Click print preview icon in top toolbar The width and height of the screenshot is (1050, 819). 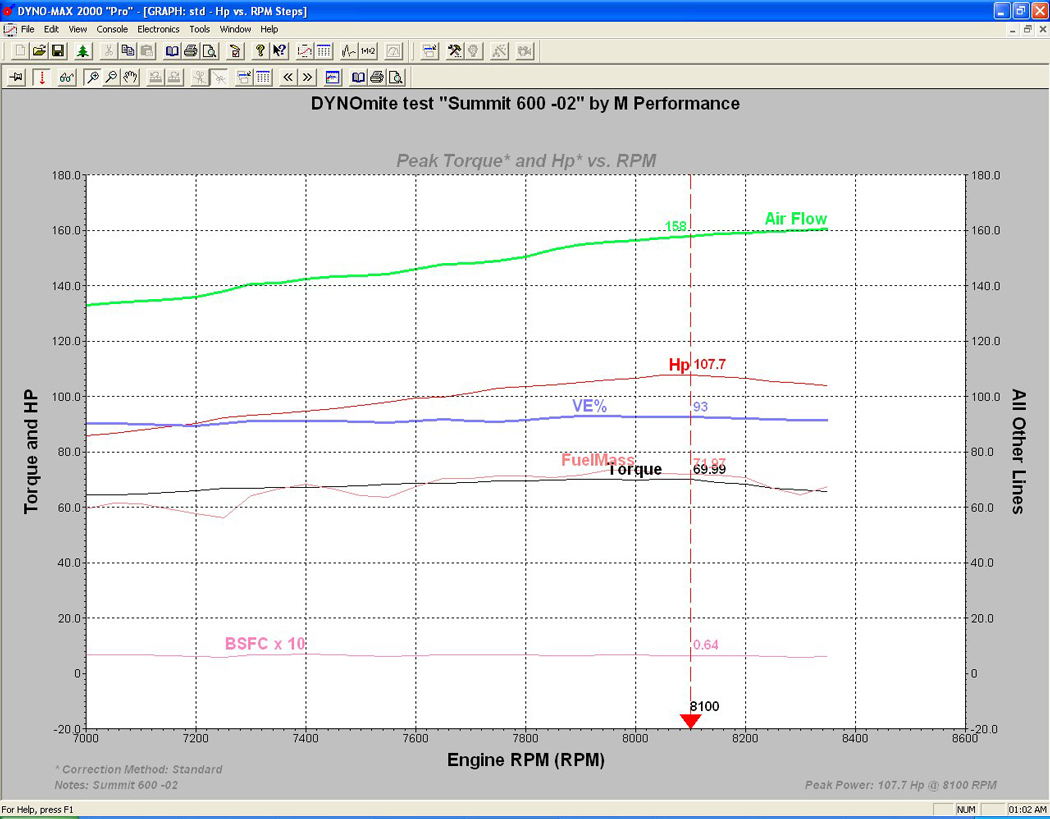[x=210, y=51]
